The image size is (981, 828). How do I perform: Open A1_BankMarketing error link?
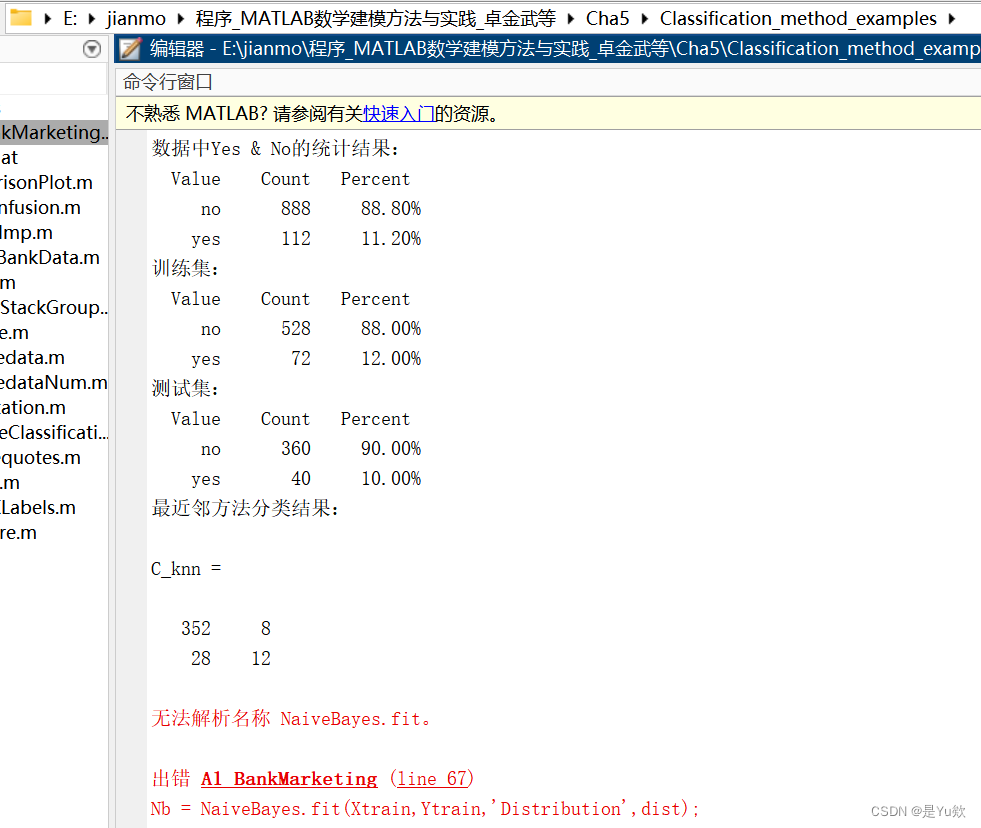pyautogui.click(x=289, y=779)
